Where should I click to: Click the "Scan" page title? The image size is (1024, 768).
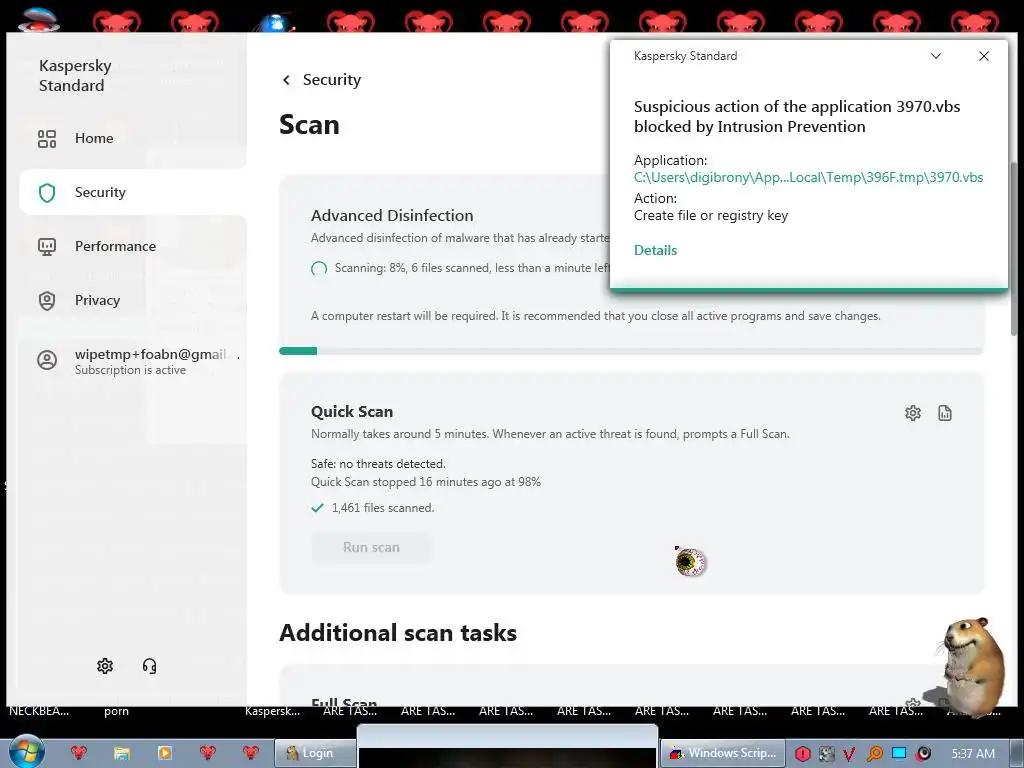310,125
